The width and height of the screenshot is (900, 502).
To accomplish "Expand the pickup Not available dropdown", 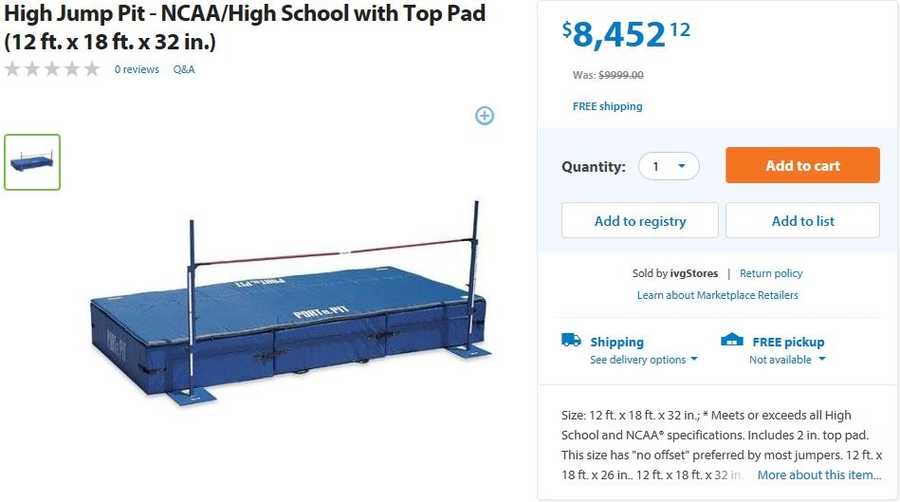I will pos(787,360).
